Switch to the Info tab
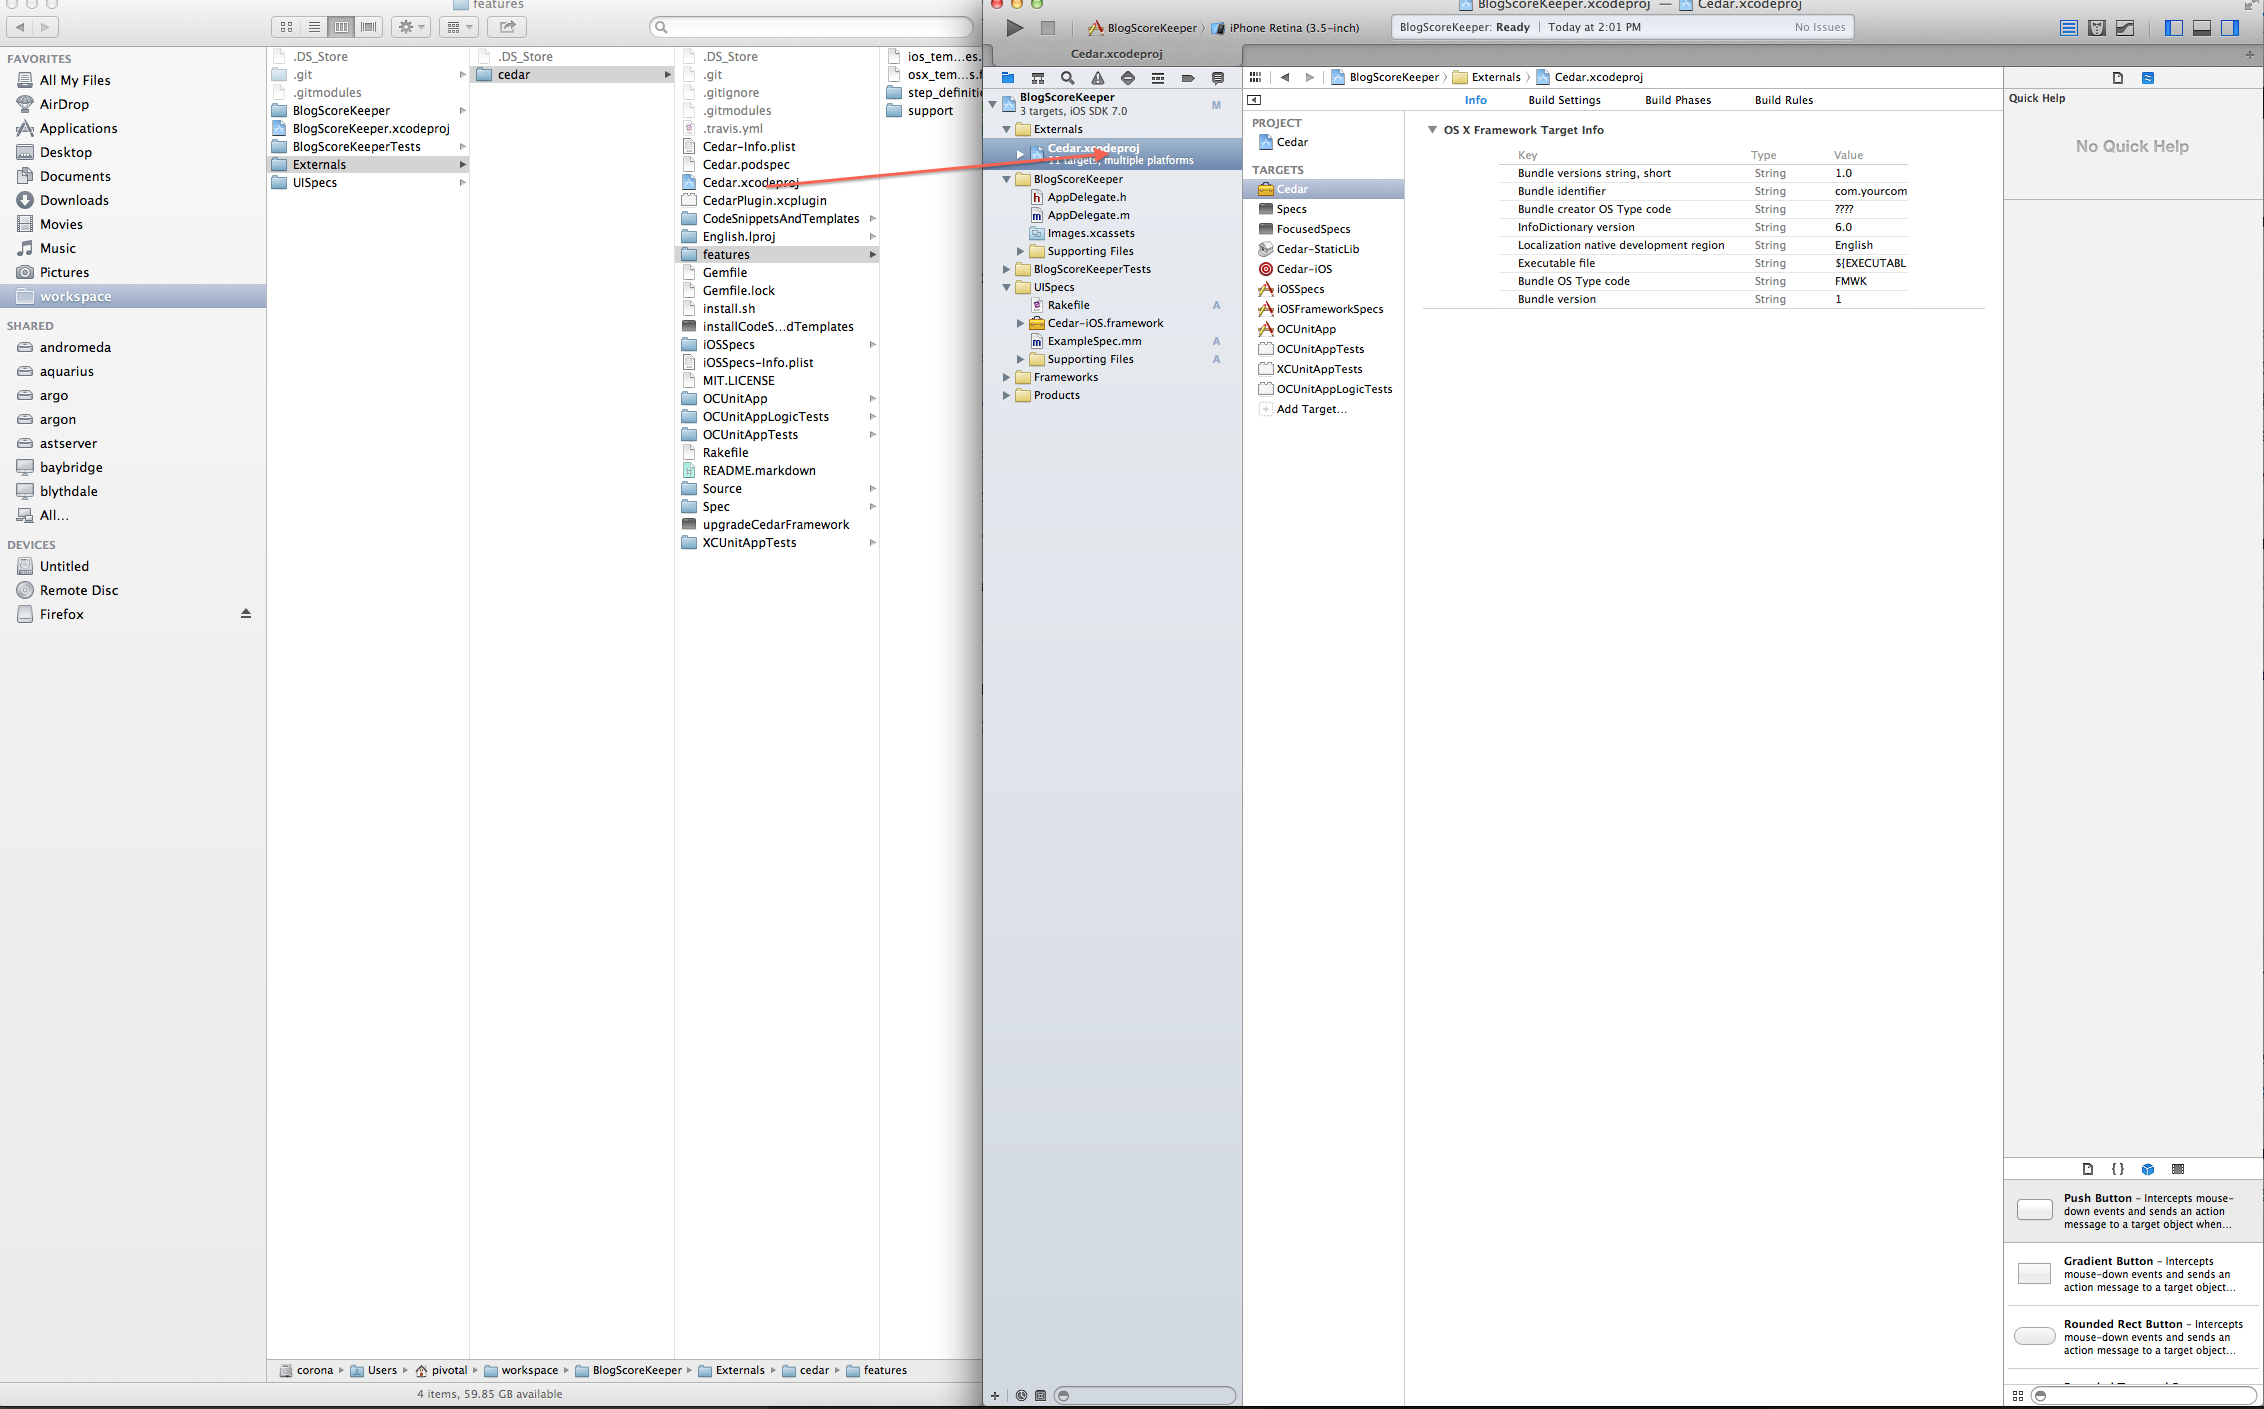This screenshot has width=2264, height=1409. [1476, 100]
